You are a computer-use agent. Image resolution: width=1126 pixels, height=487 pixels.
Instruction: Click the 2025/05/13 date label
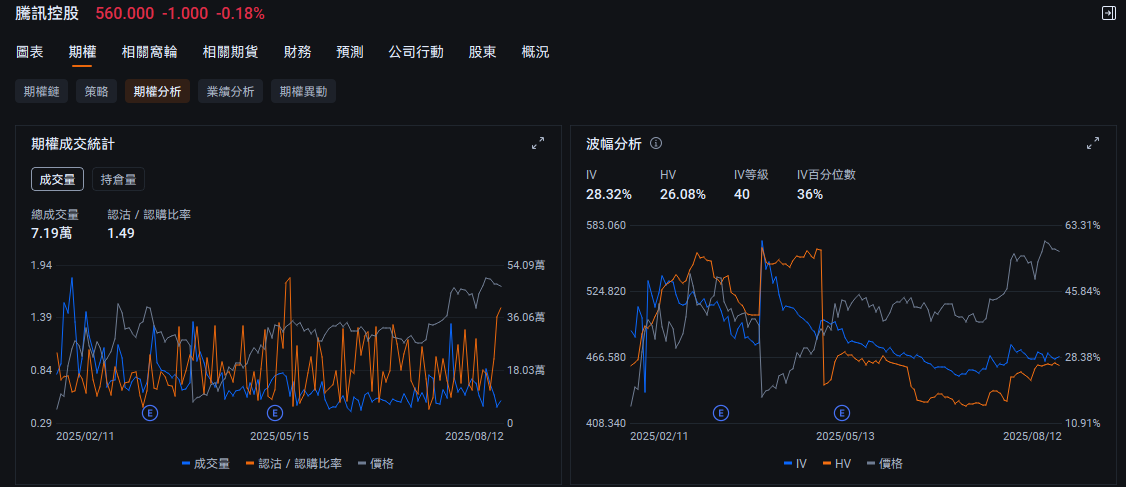[x=844, y=436]
